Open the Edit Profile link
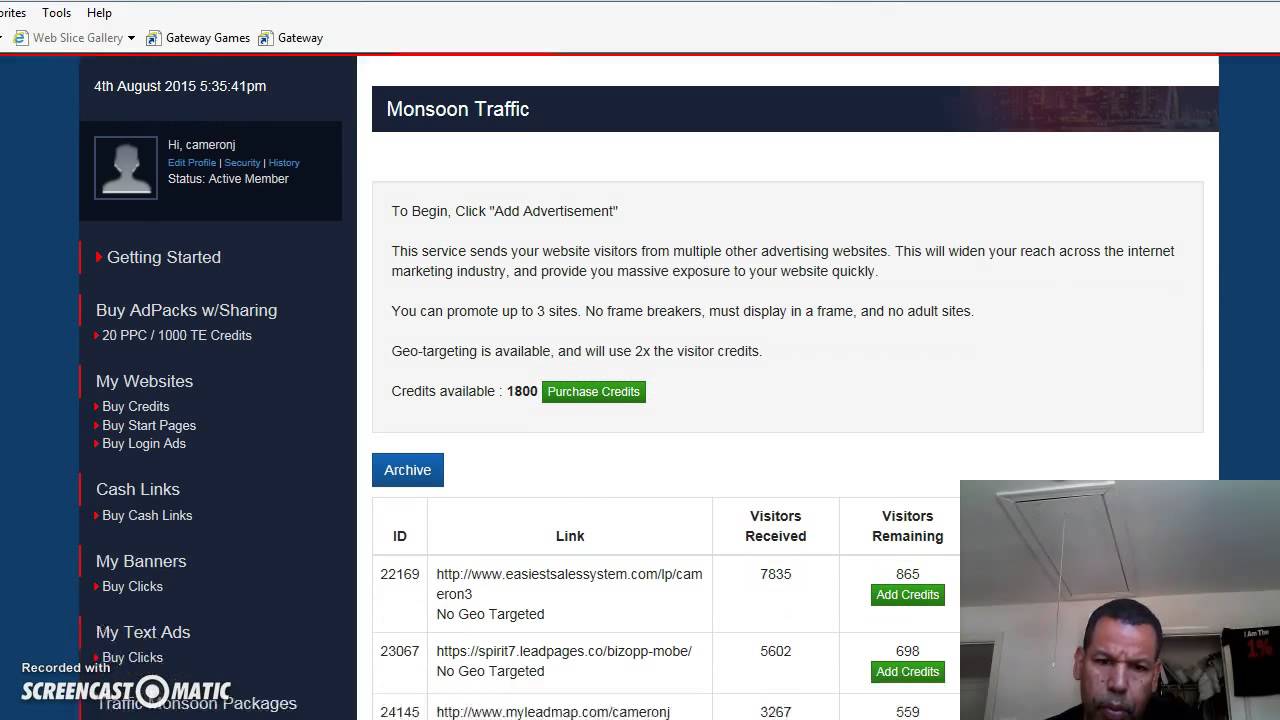The image size is (1280, 720). (192, 162)
